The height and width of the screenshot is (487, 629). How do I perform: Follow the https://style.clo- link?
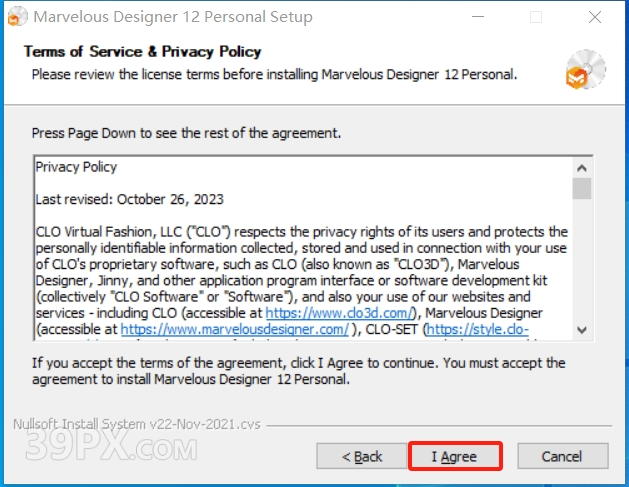tap(477, 329)
